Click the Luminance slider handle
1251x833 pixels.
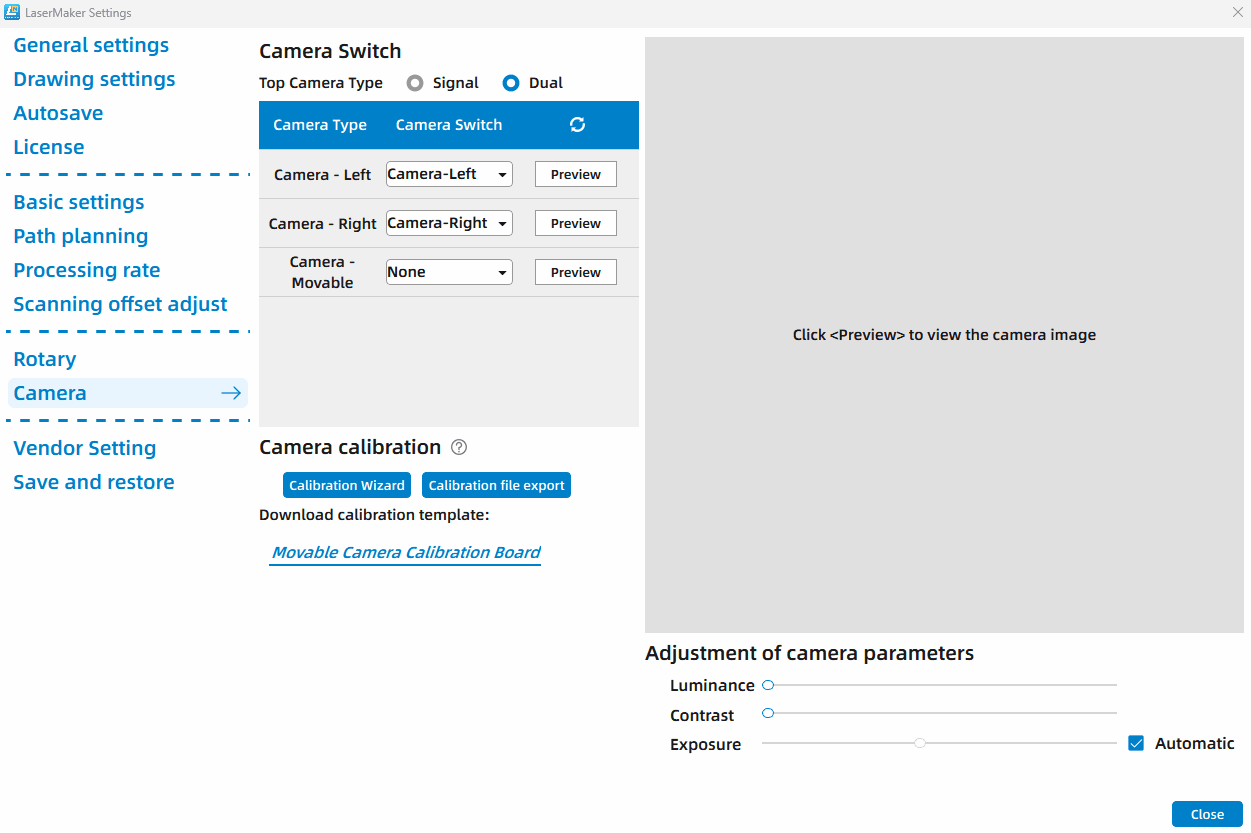(768, 685)
